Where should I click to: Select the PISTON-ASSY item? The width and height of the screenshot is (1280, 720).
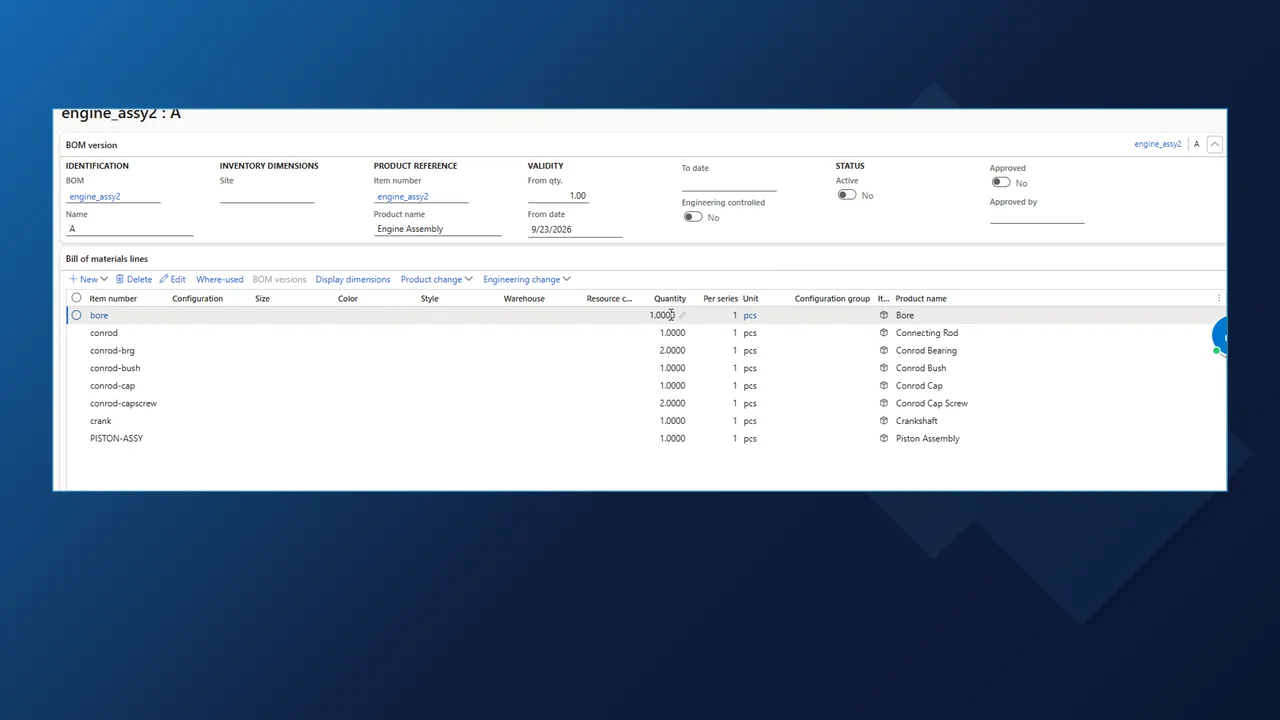click(x=116, y=438)
